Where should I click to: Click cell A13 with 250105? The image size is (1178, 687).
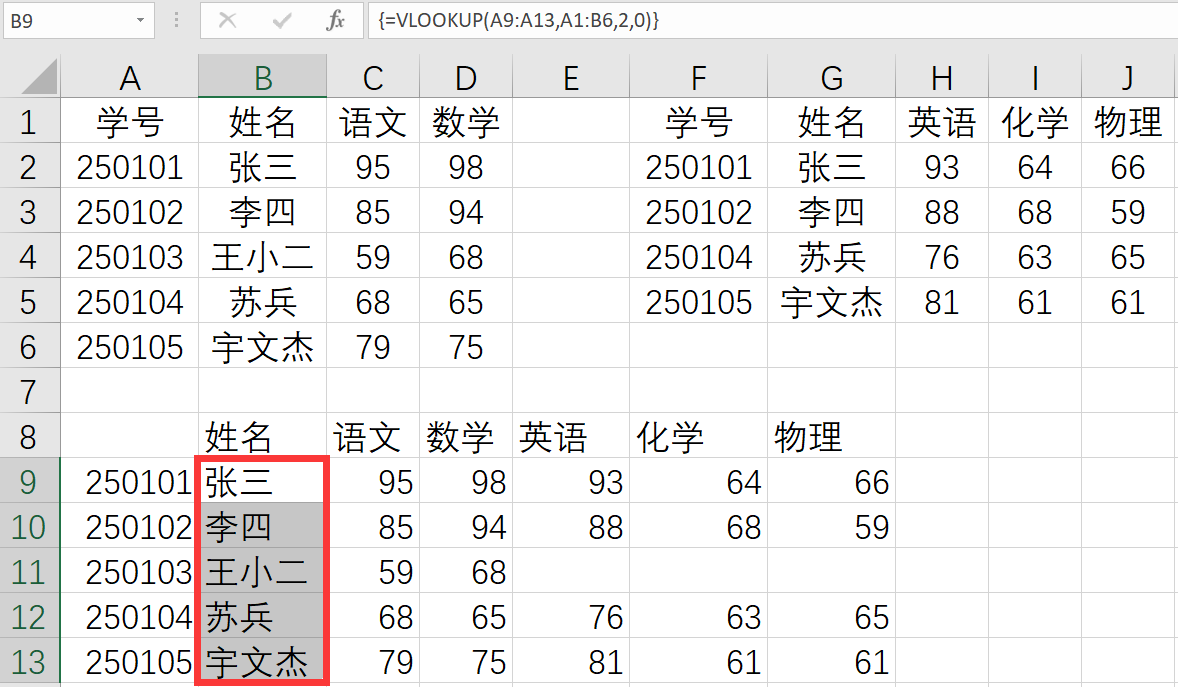[129, 661]
